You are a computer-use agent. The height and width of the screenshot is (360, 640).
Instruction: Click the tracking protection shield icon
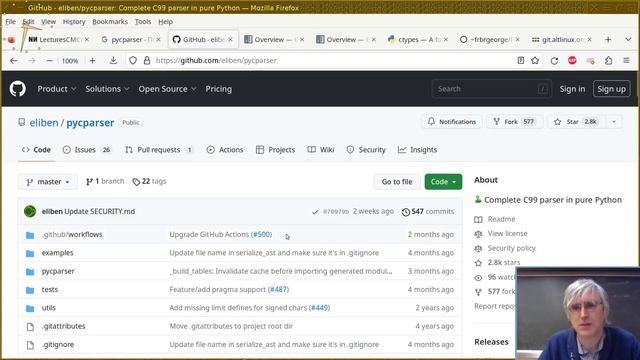point(133,60)
